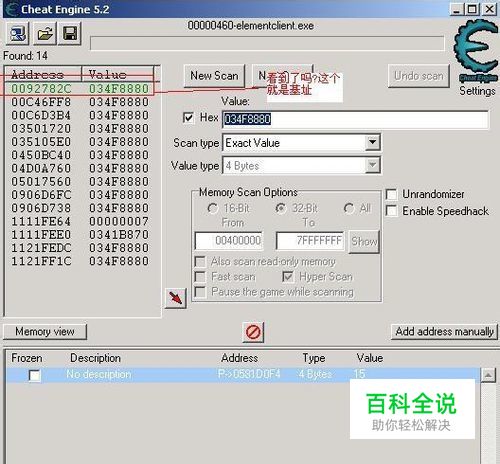Select the 32-Bit radio button

click(281, 209)
